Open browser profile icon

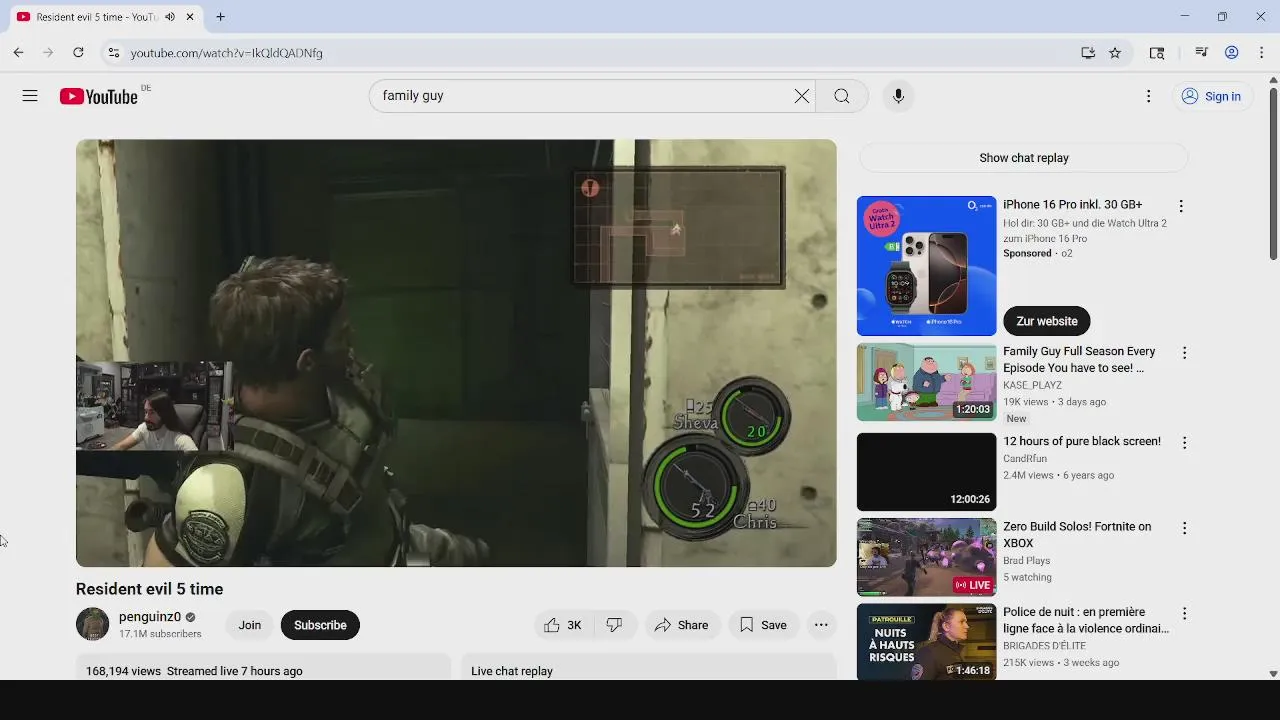pos(1232,53)
